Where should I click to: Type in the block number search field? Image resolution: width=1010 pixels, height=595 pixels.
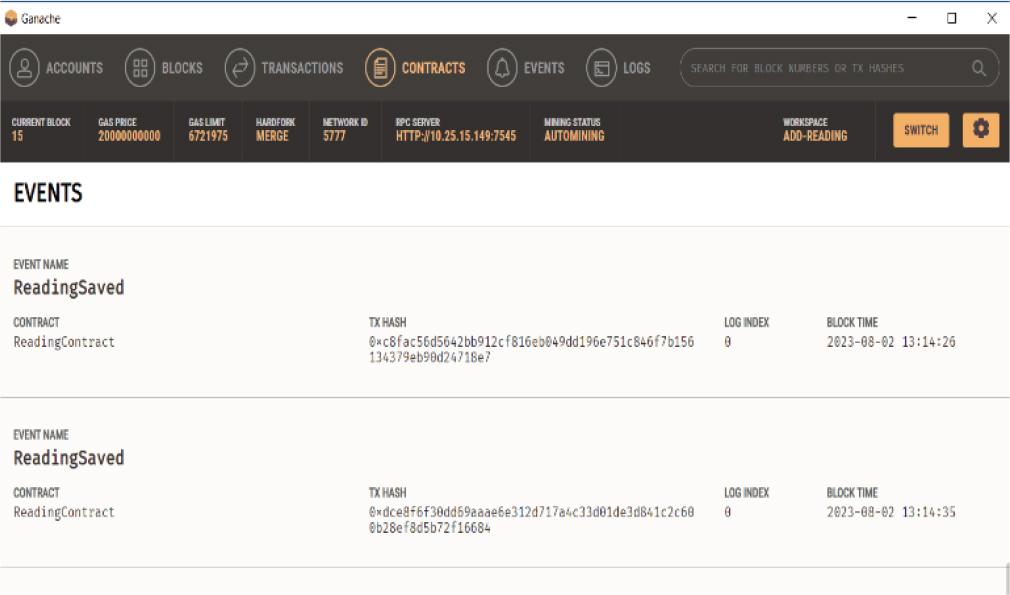click(820, 68)
